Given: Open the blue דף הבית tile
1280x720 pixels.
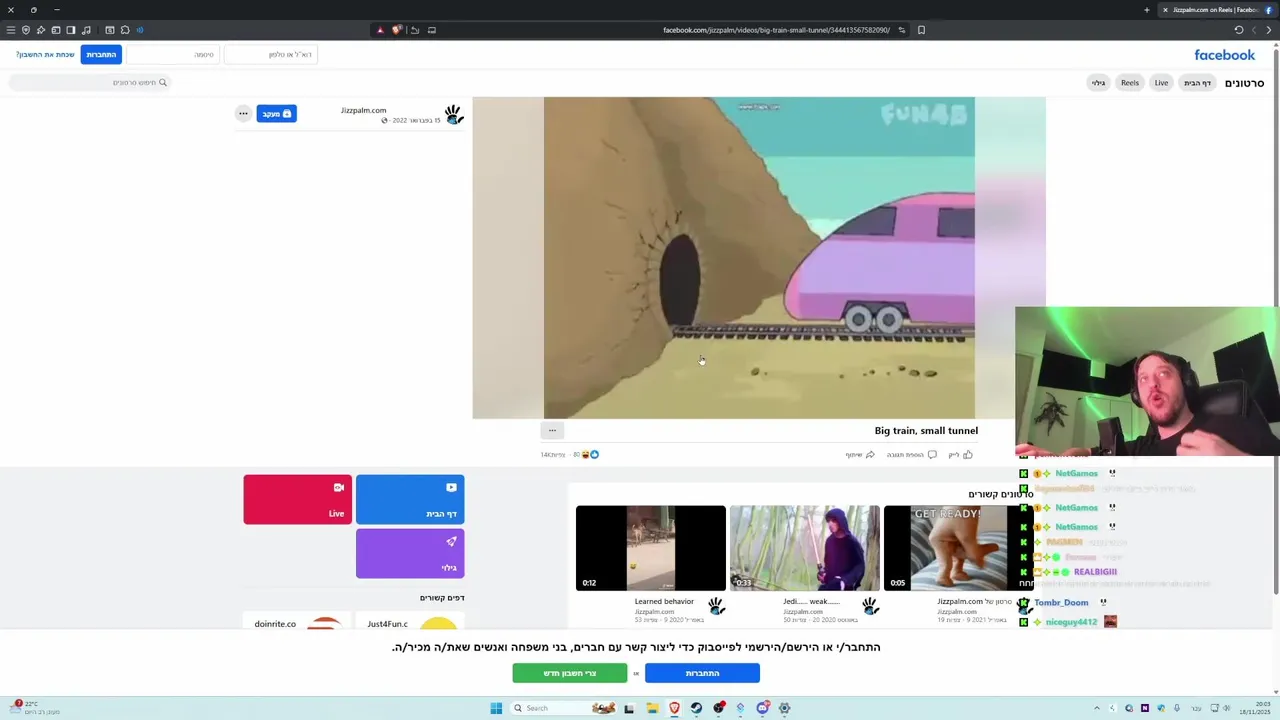Looking at the screenshot, I should click(x=410, y=499).
